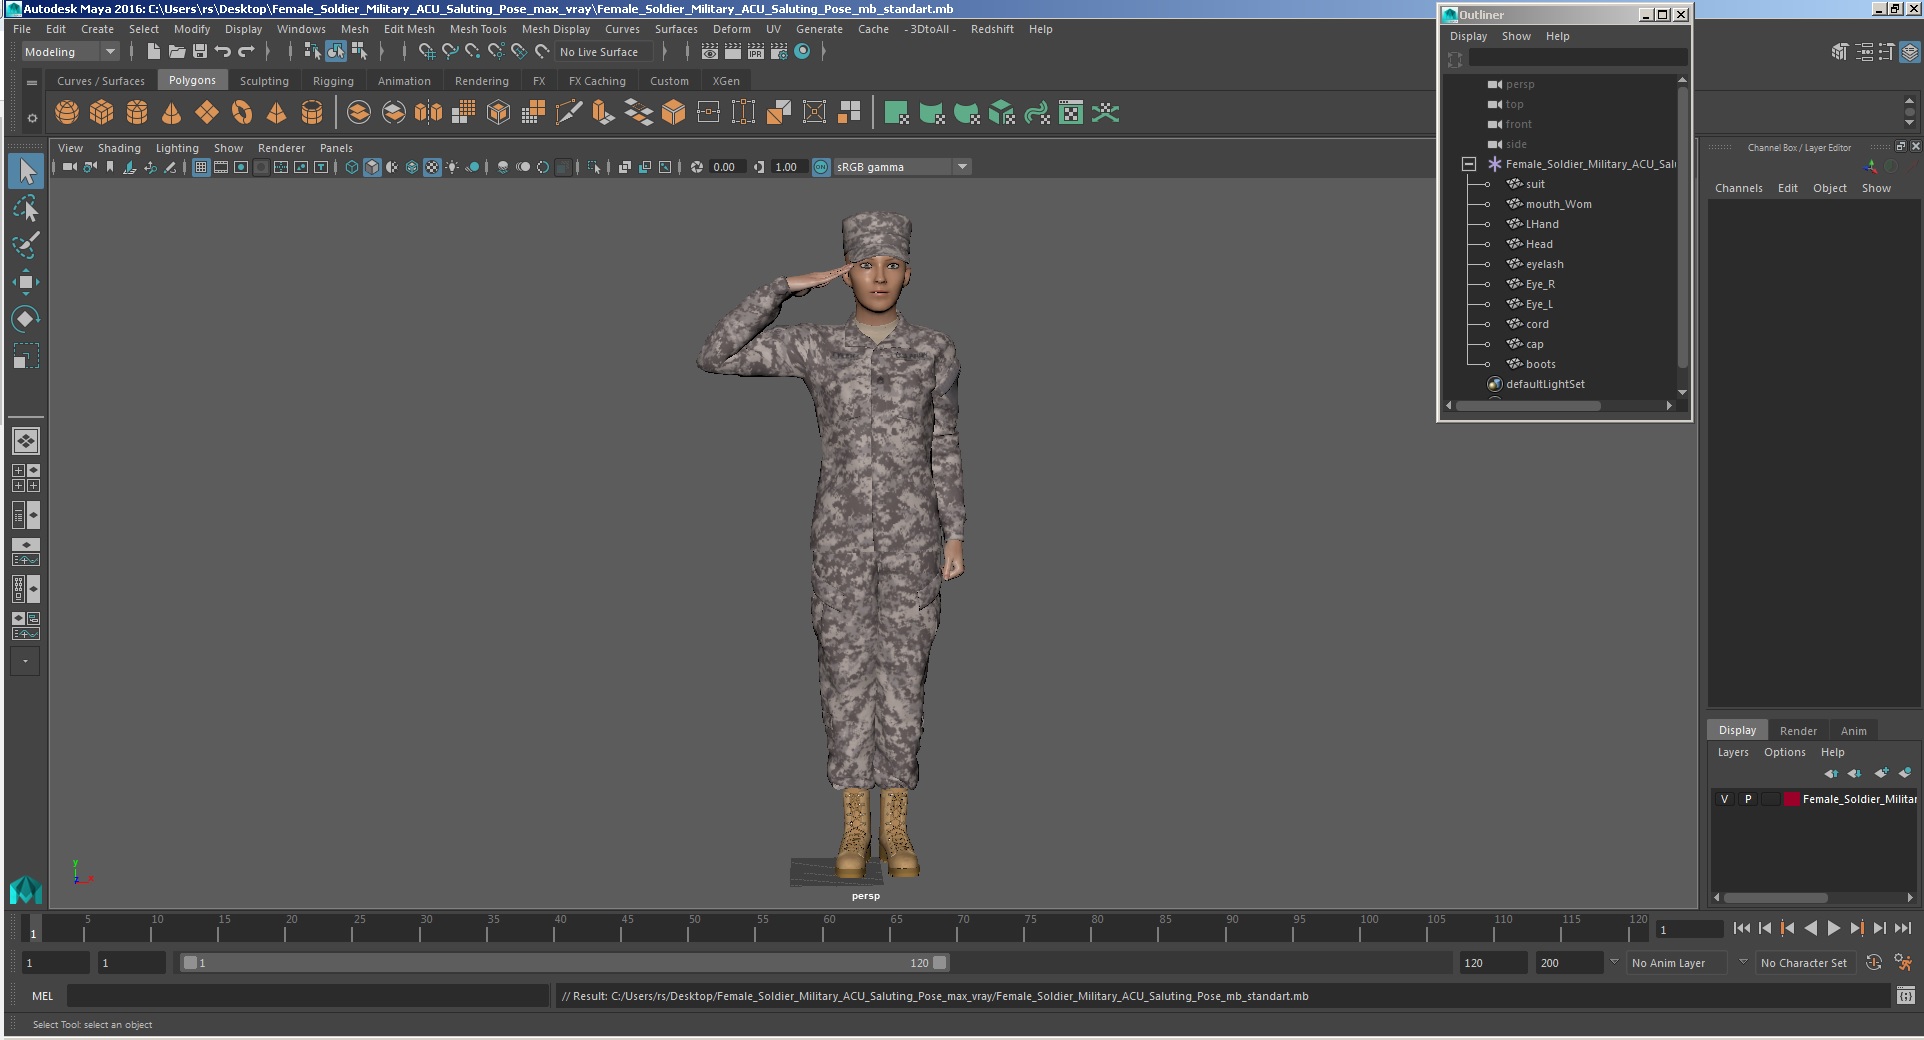Click the Multi-Cut tool shelf icon
This screenshot has height=1040, width=1924.
(x=569, y=113)
